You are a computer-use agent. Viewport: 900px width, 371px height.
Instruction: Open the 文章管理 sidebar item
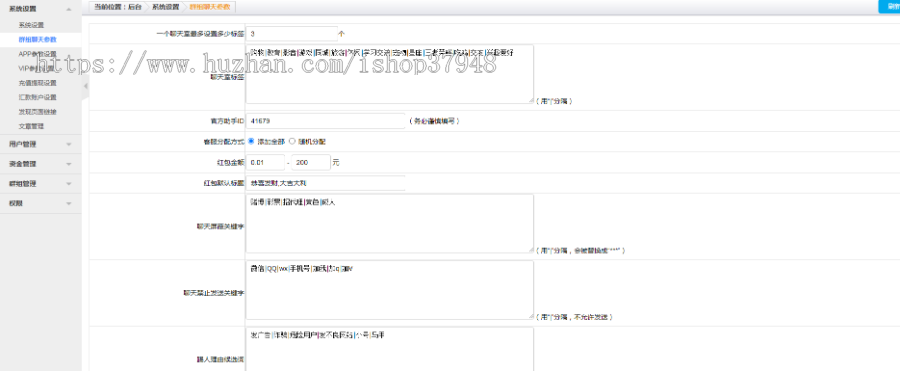coord(31,126)
